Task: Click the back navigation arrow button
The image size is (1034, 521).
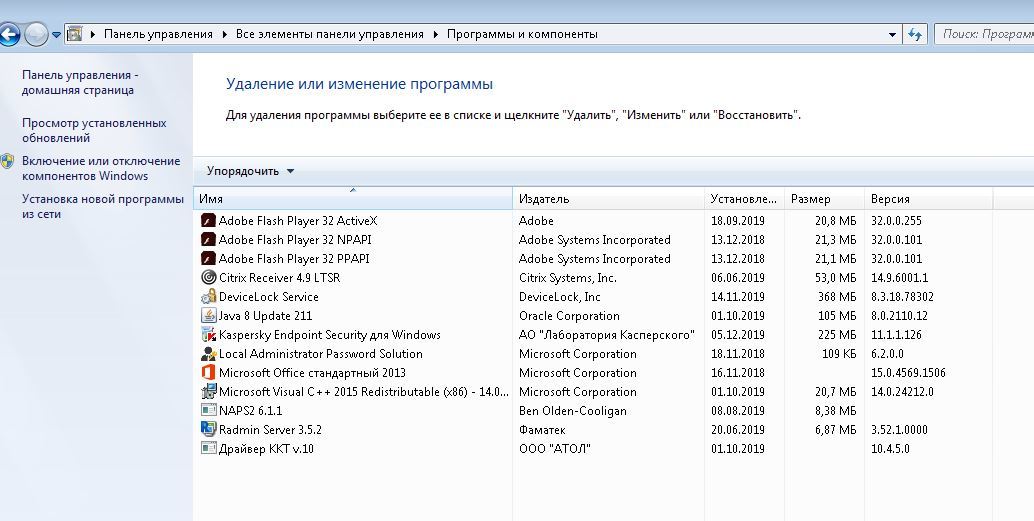Action: tap(10, 34)
